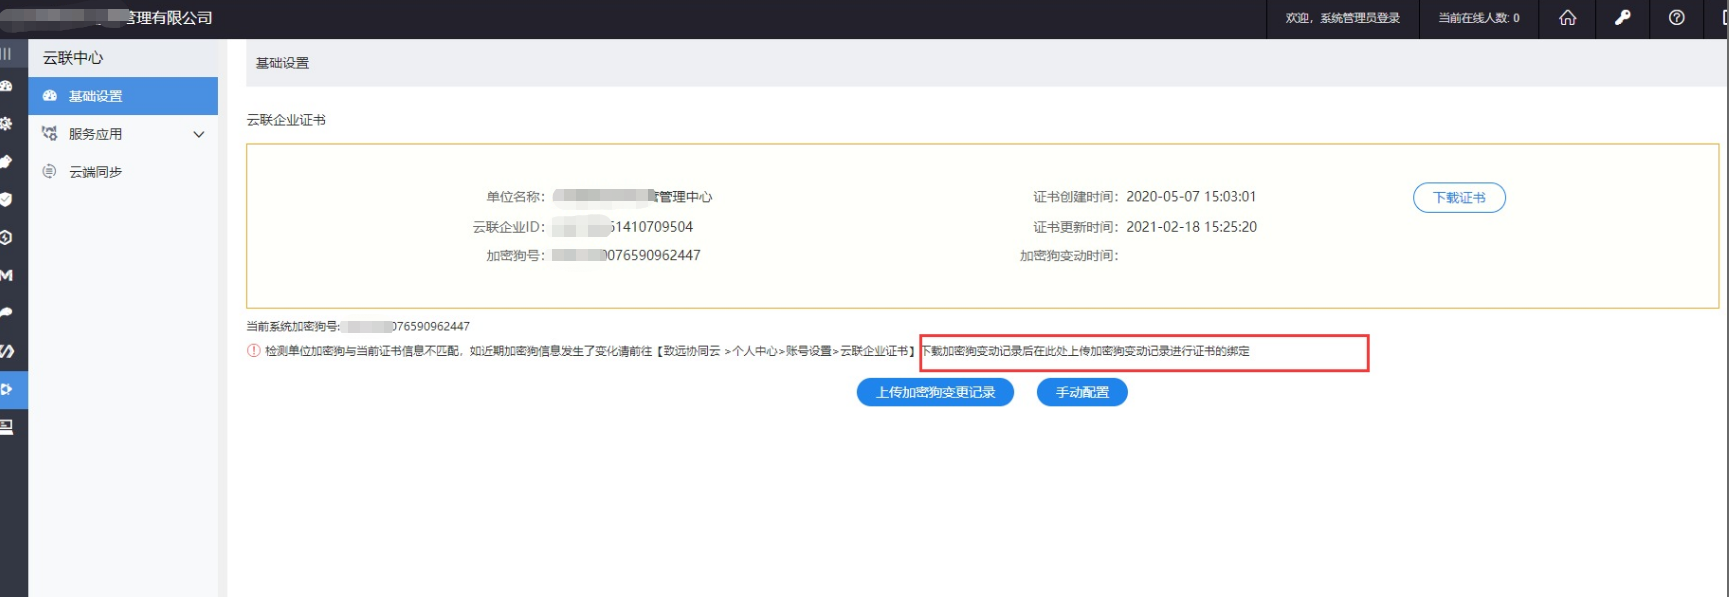
Task: Click the 单位名称 value ending 管理中心
Action: pos(632,197)
